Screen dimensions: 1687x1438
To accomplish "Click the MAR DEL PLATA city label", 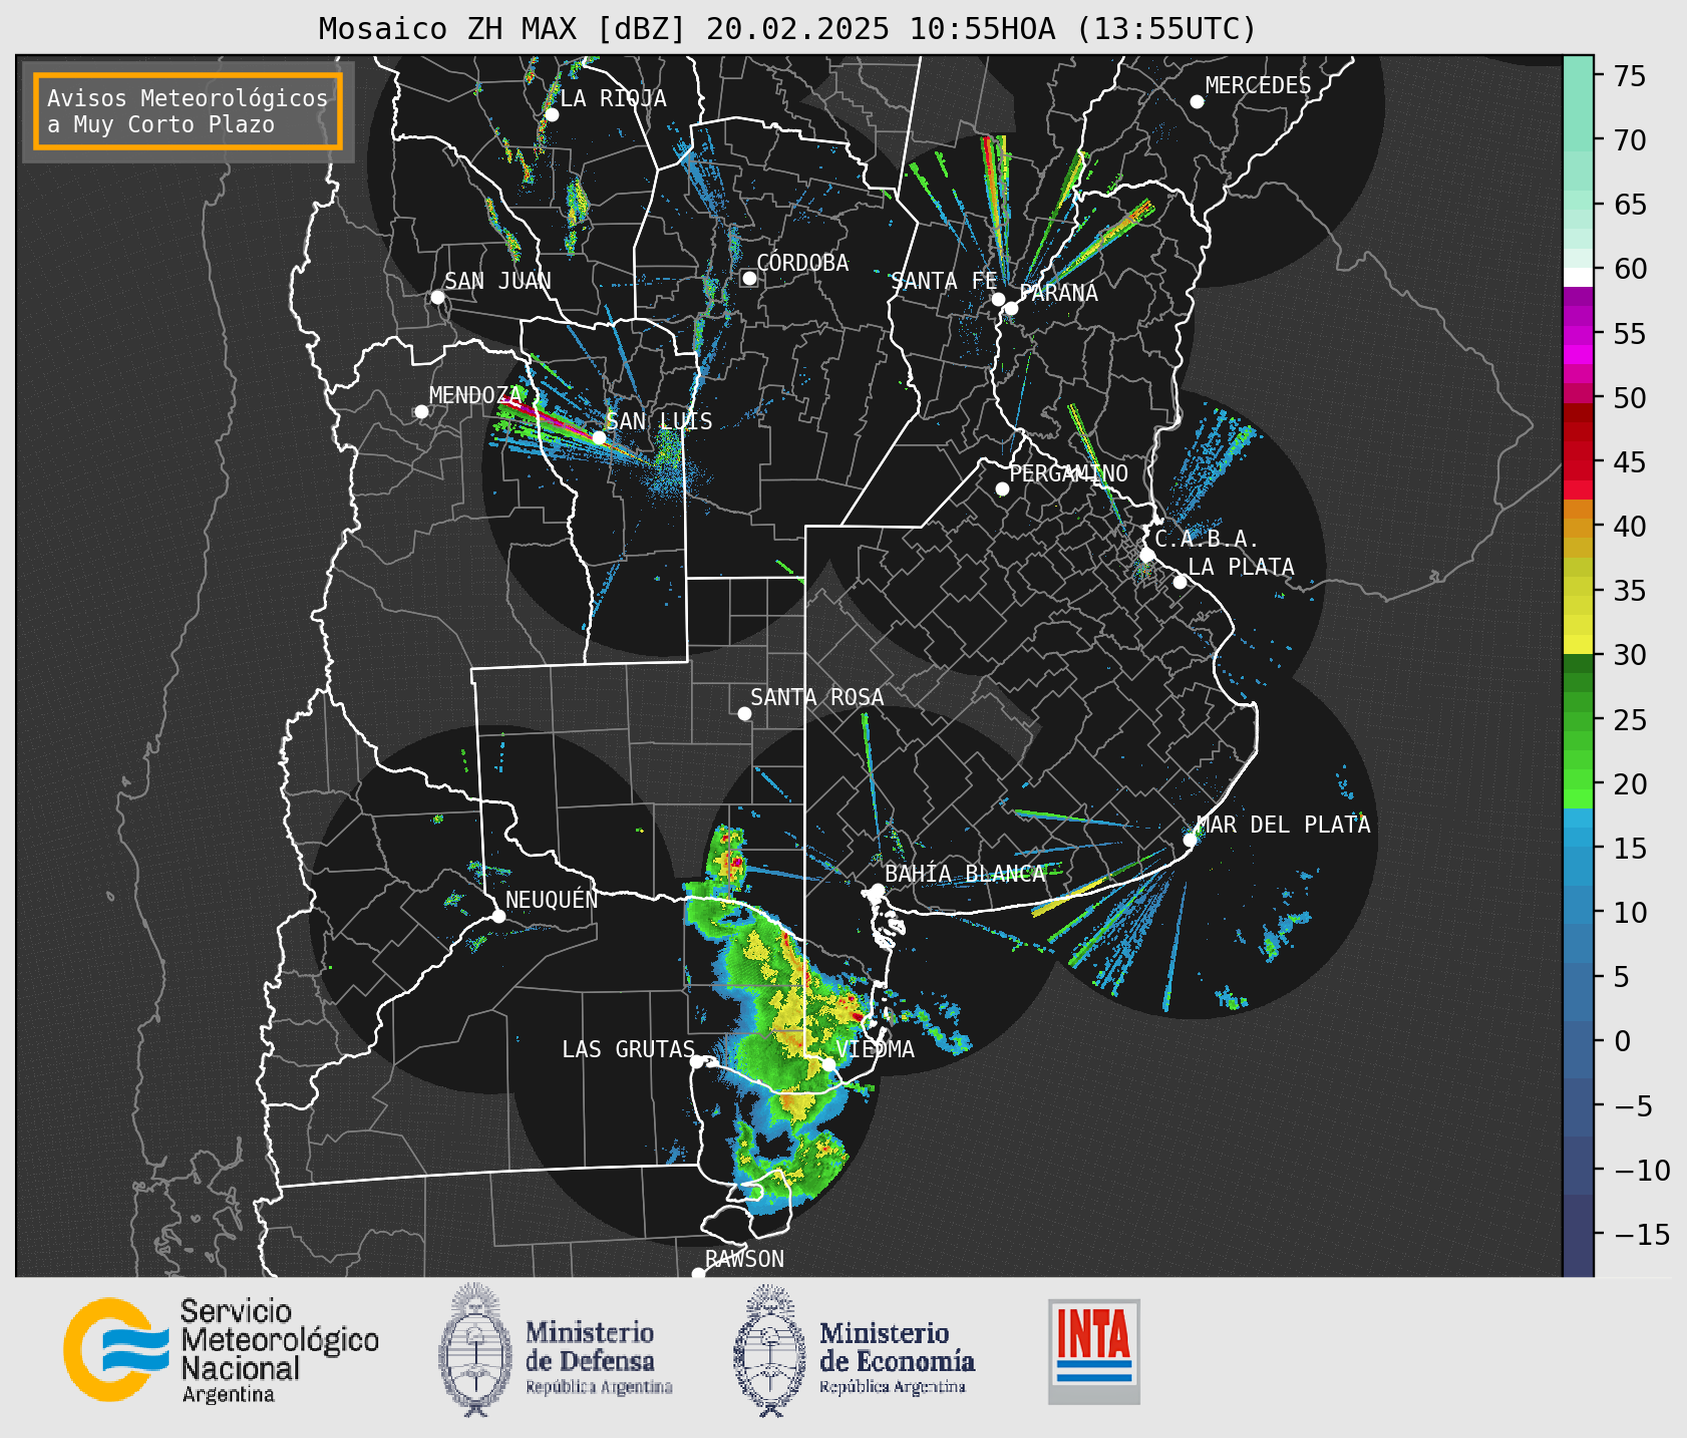I will click(x=1283, y=825).
